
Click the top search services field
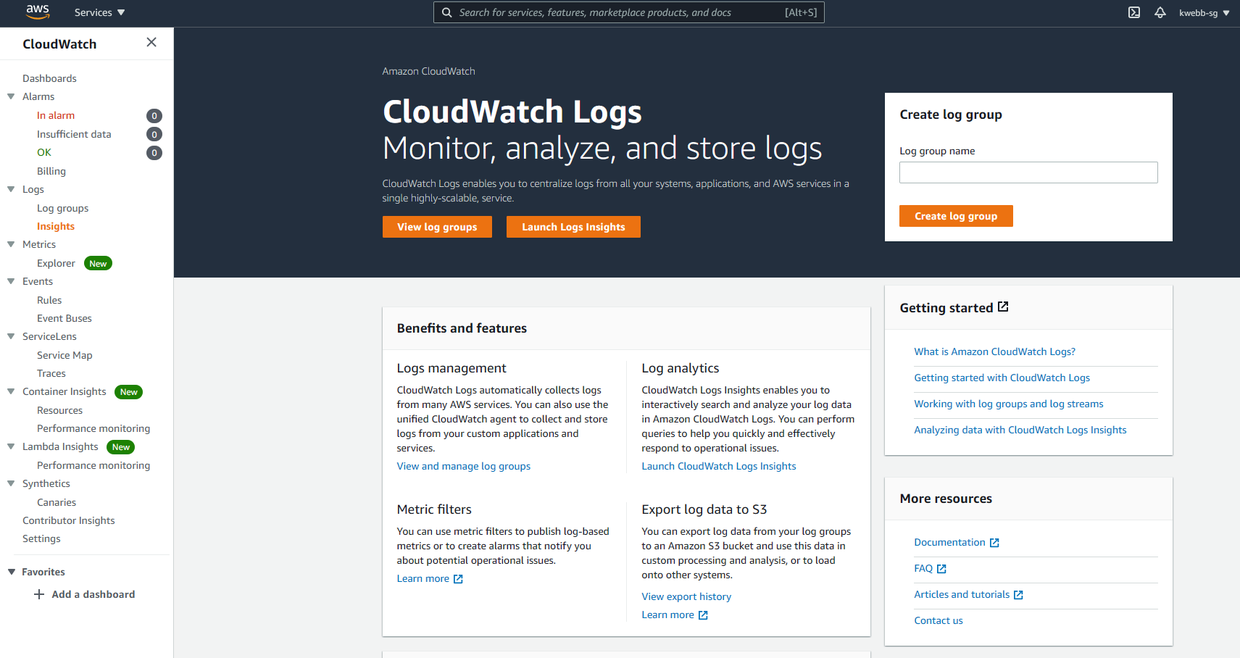coord(629,13)
